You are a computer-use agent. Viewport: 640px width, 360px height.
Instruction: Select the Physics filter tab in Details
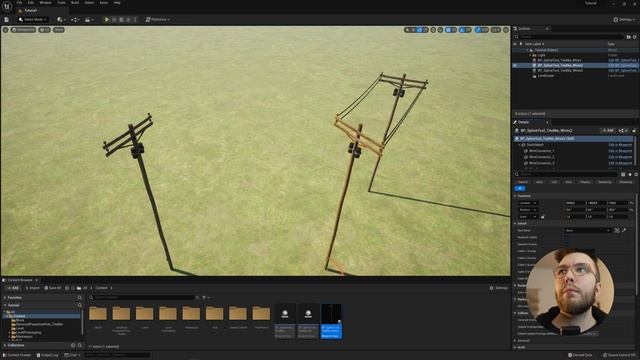585,182
